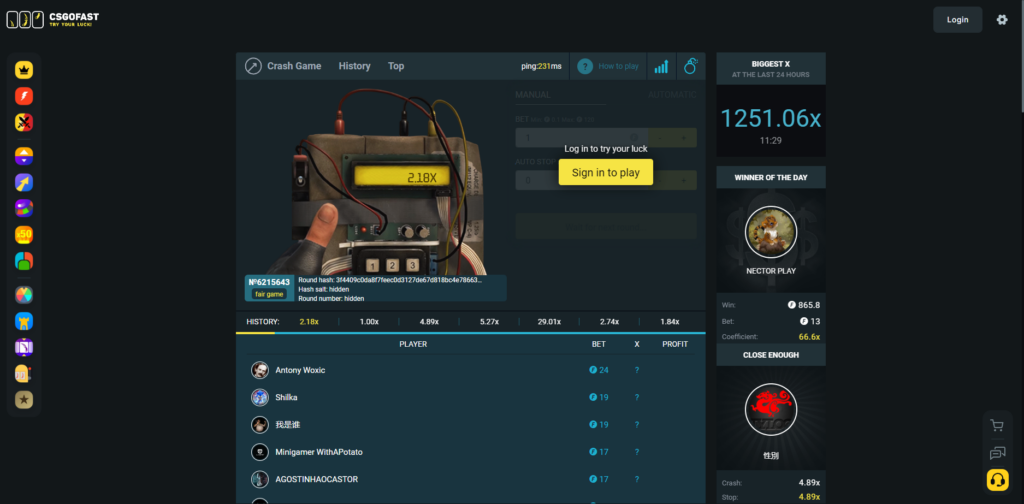Select the MANUAL betting tab

point(533,95)
